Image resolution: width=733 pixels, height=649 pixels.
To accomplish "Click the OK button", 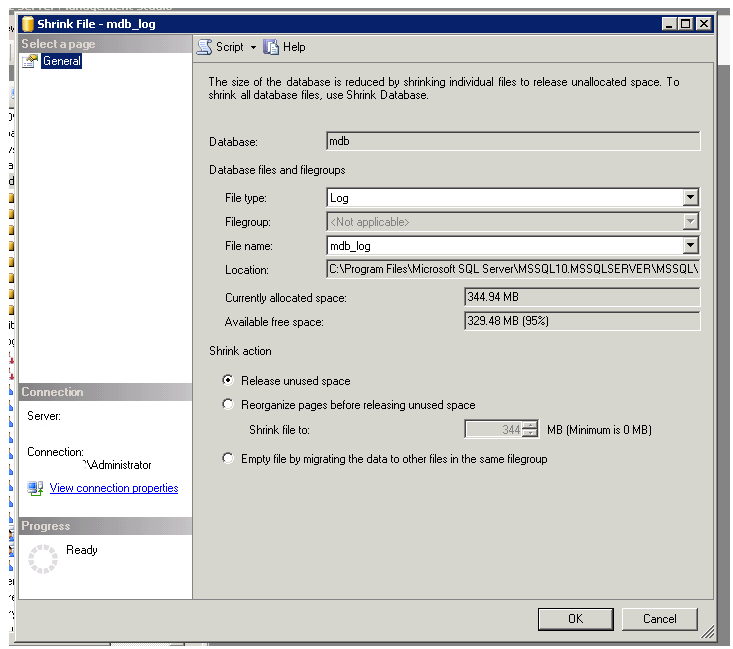I will point(575,619).
